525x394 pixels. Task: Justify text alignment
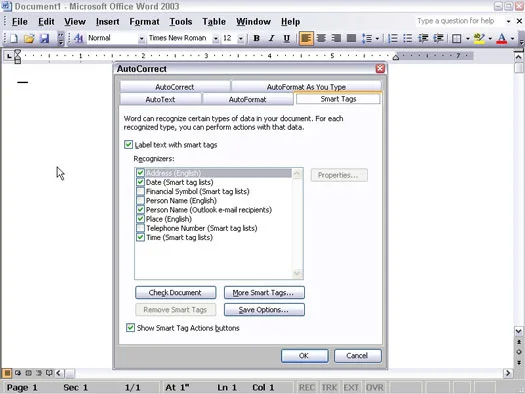[x=351, y=38]
